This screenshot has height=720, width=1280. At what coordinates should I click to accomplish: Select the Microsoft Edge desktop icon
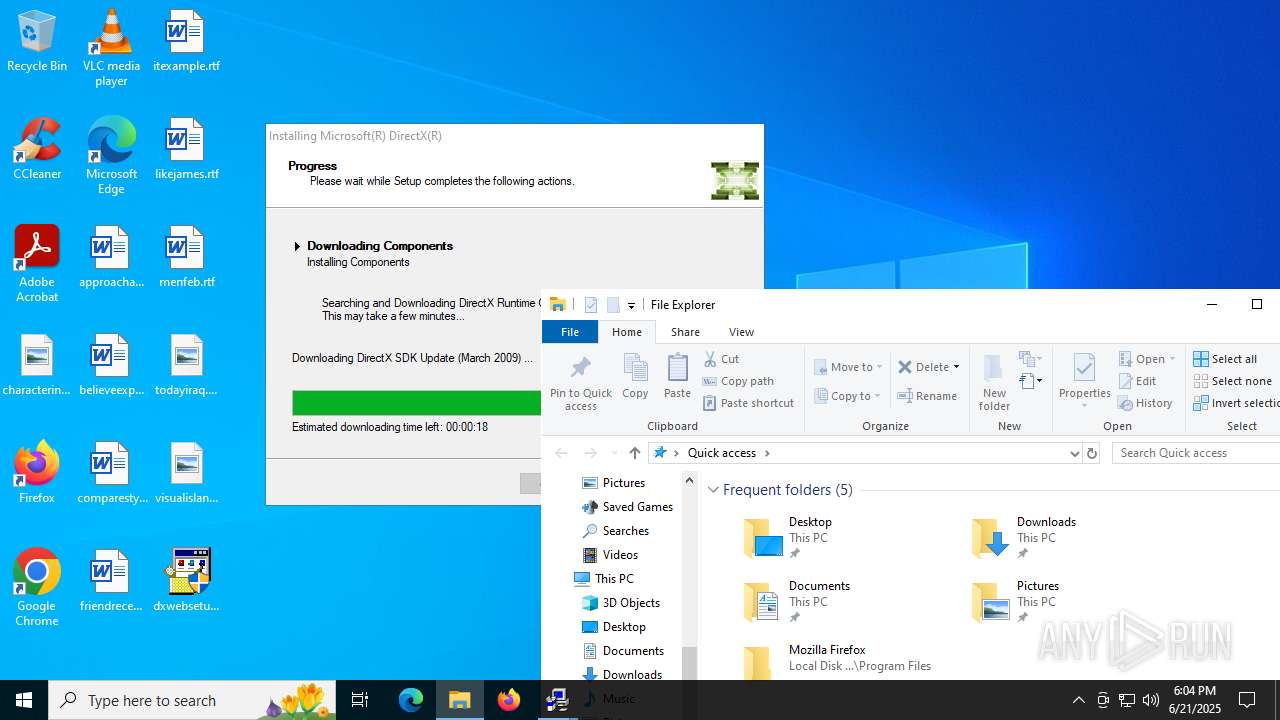[x=111, y=156]
